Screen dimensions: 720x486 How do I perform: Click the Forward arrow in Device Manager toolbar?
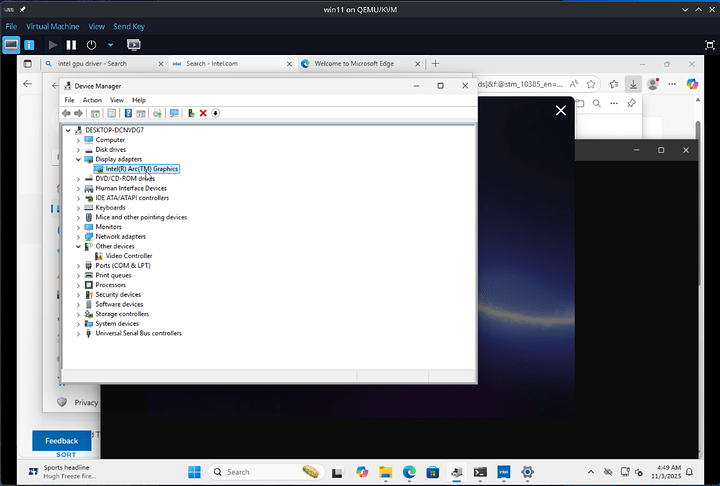pyautogui.click(x=79, y=113)
